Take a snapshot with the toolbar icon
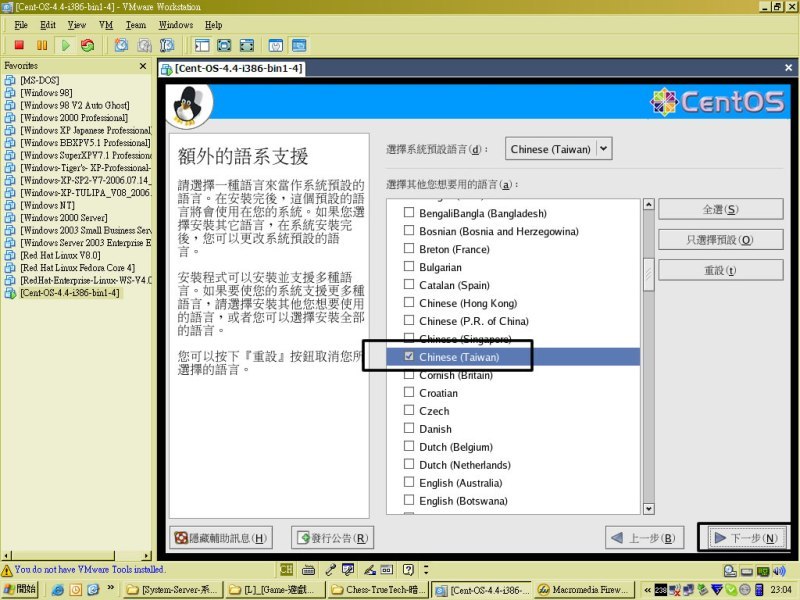The height and width of the screenshot is (600, 800). pyautogui.click(x=121, y=45)
